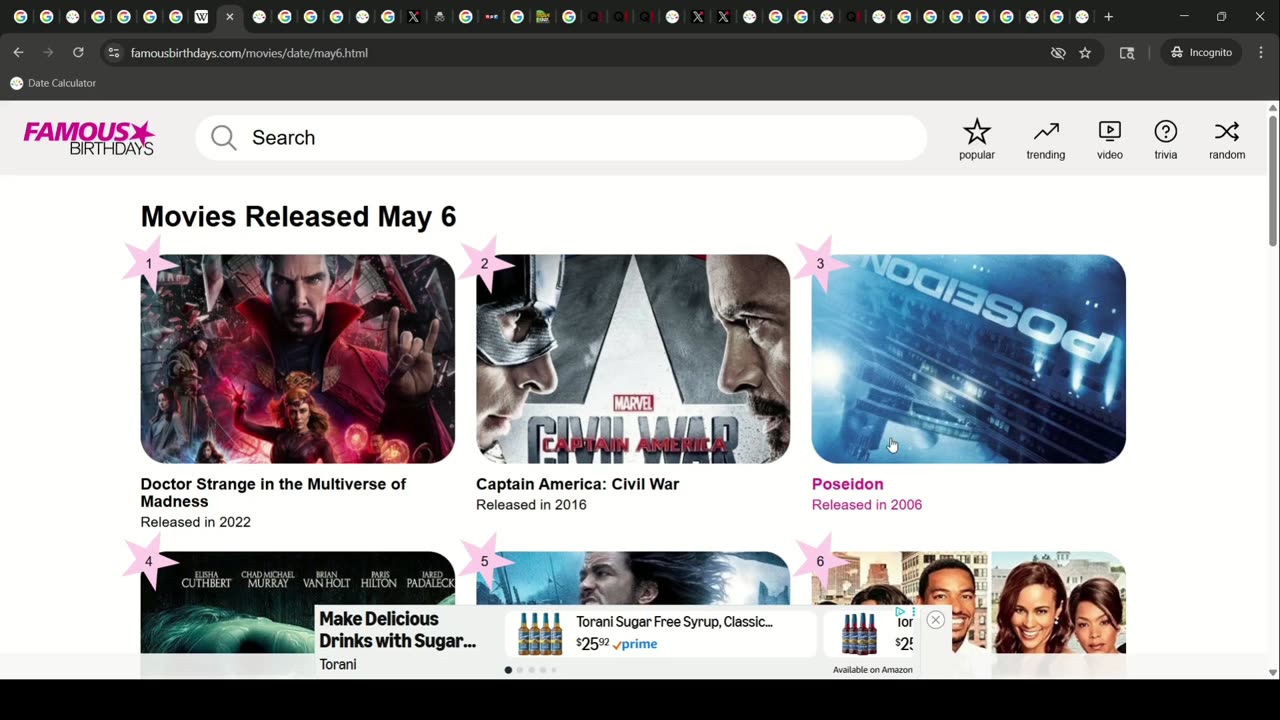
Task: Click the Make Delicious Drinks ad headline
Action: pos(397,630)
